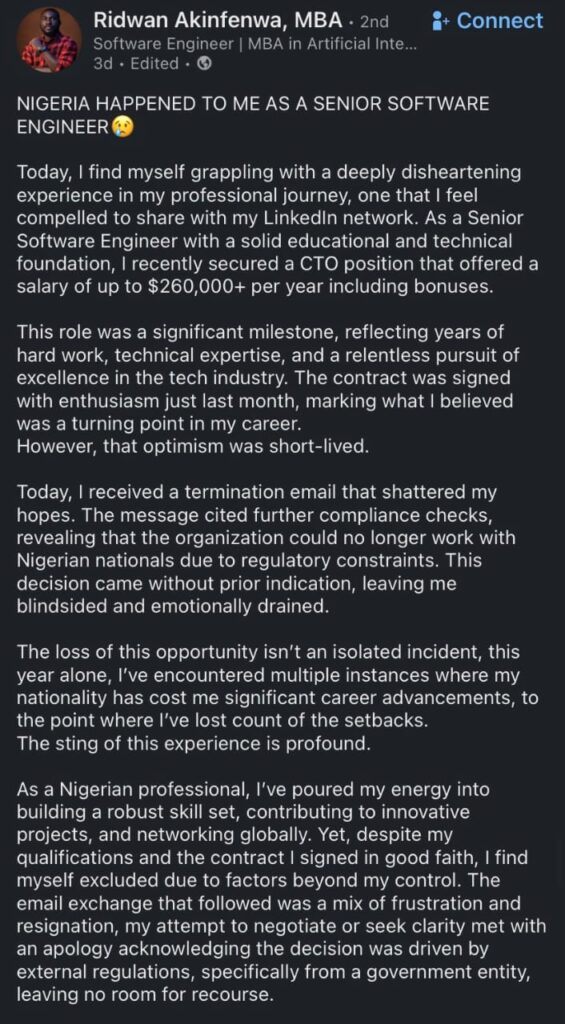
Task: Click the globe public visibility icon
Action: (x=202, y=64)
